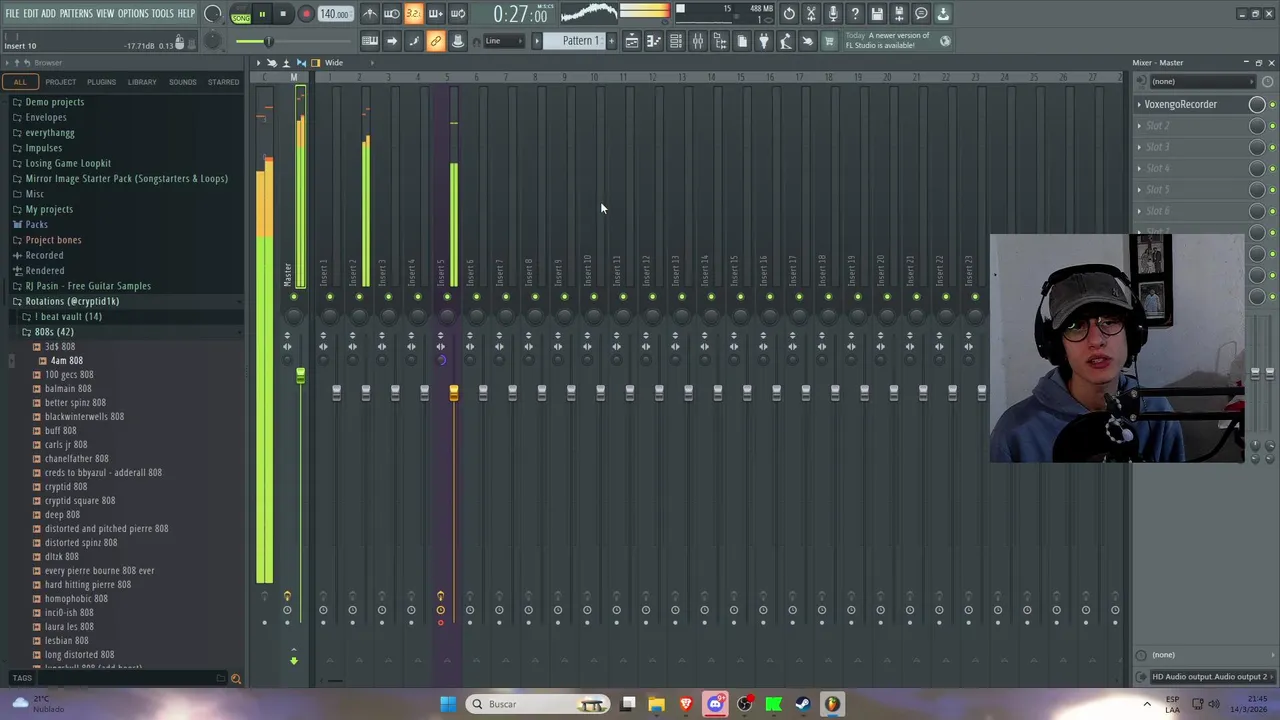
Task: Open the PATTERNS menu
Action: point(76,13)
